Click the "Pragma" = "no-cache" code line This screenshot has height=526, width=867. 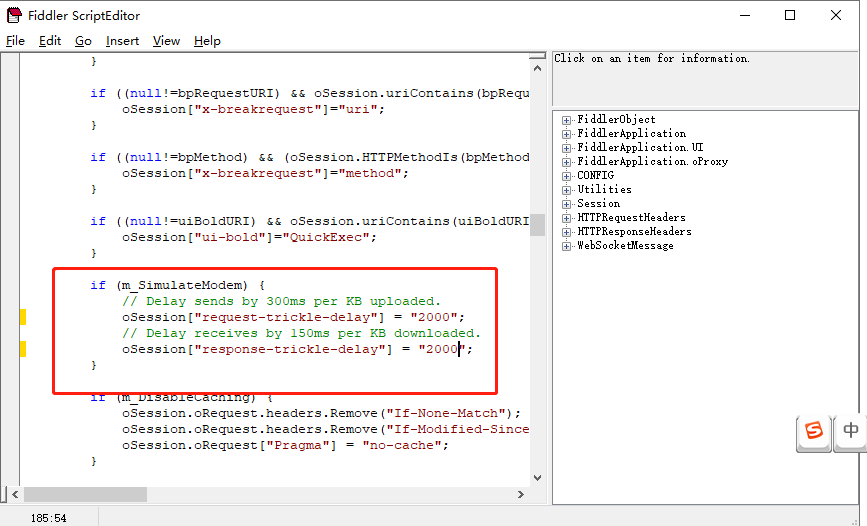point(285,445)
